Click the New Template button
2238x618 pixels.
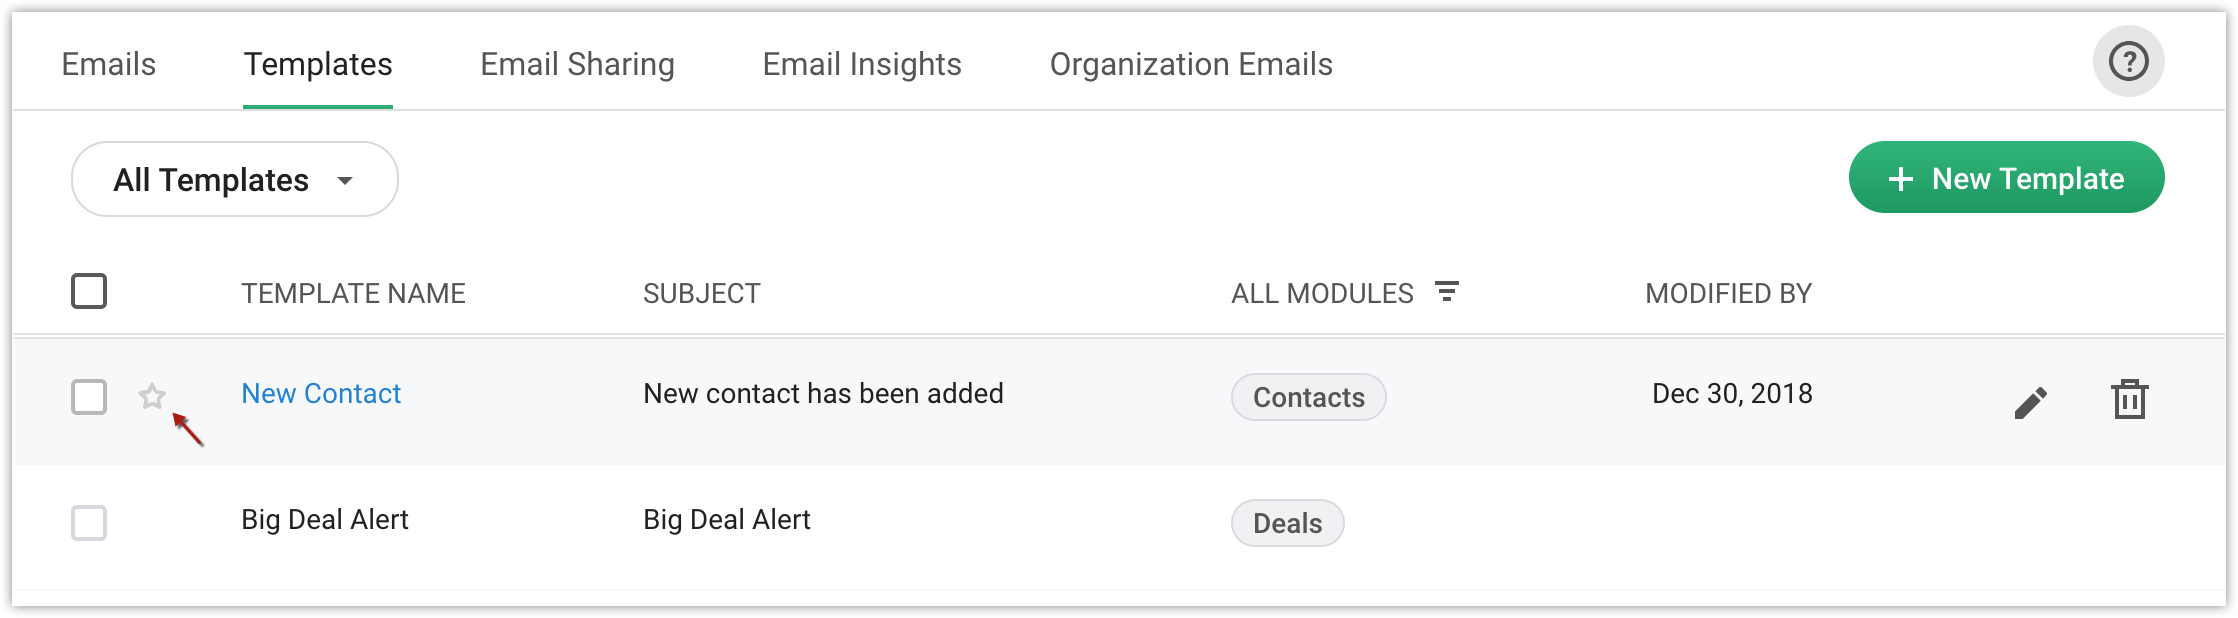[2005, 178]
